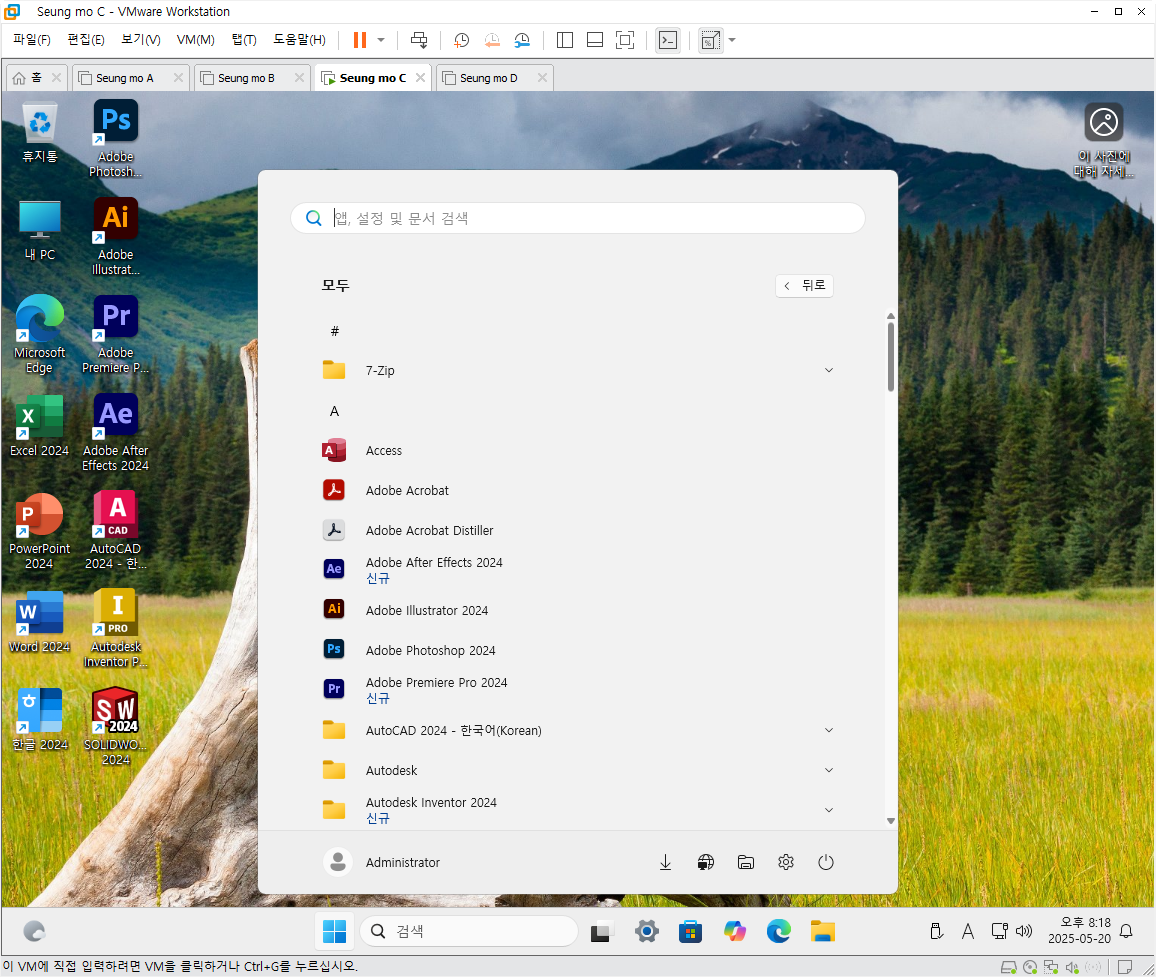This screenshot has height=977, width=1156.
Task: Open Adobe Illustrator desktop shortcut
Action: (x=116, y=237)
